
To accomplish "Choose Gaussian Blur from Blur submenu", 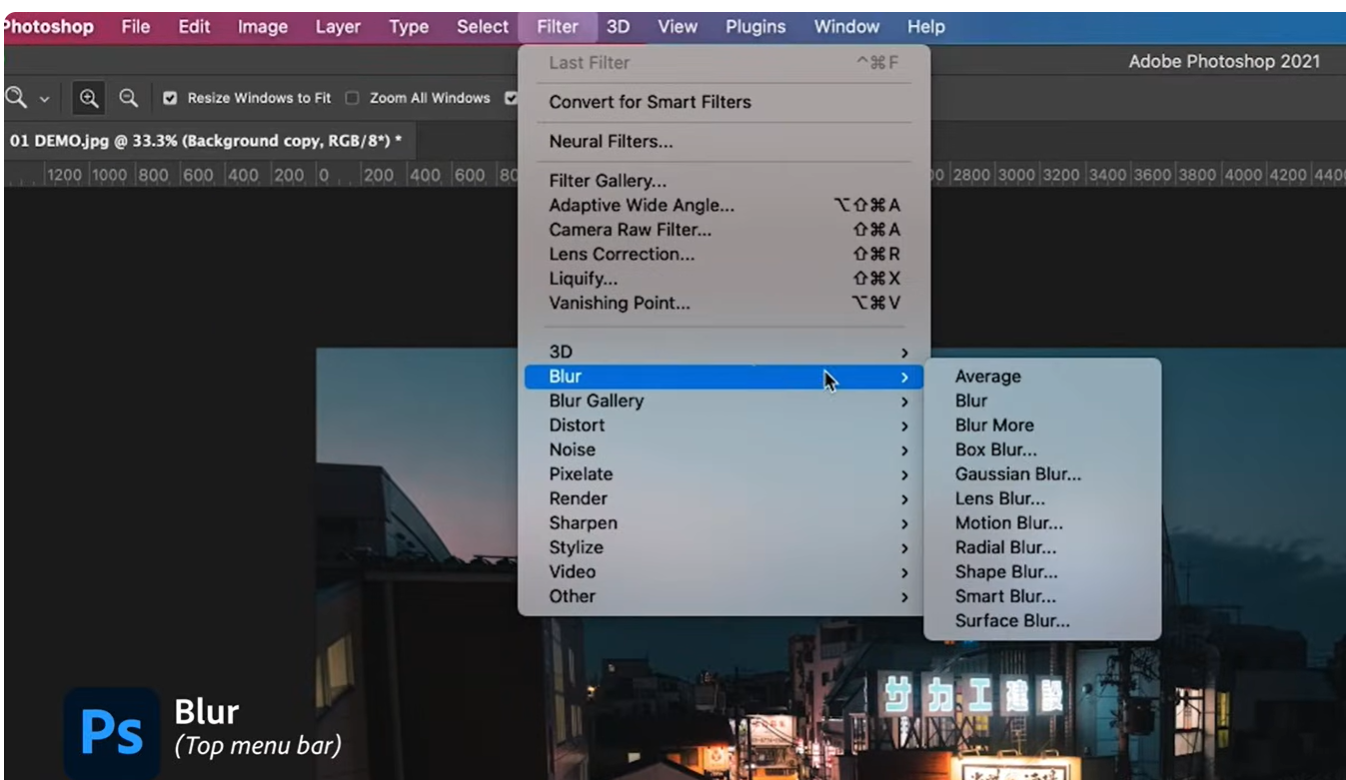I will (x=1017, y=474).
